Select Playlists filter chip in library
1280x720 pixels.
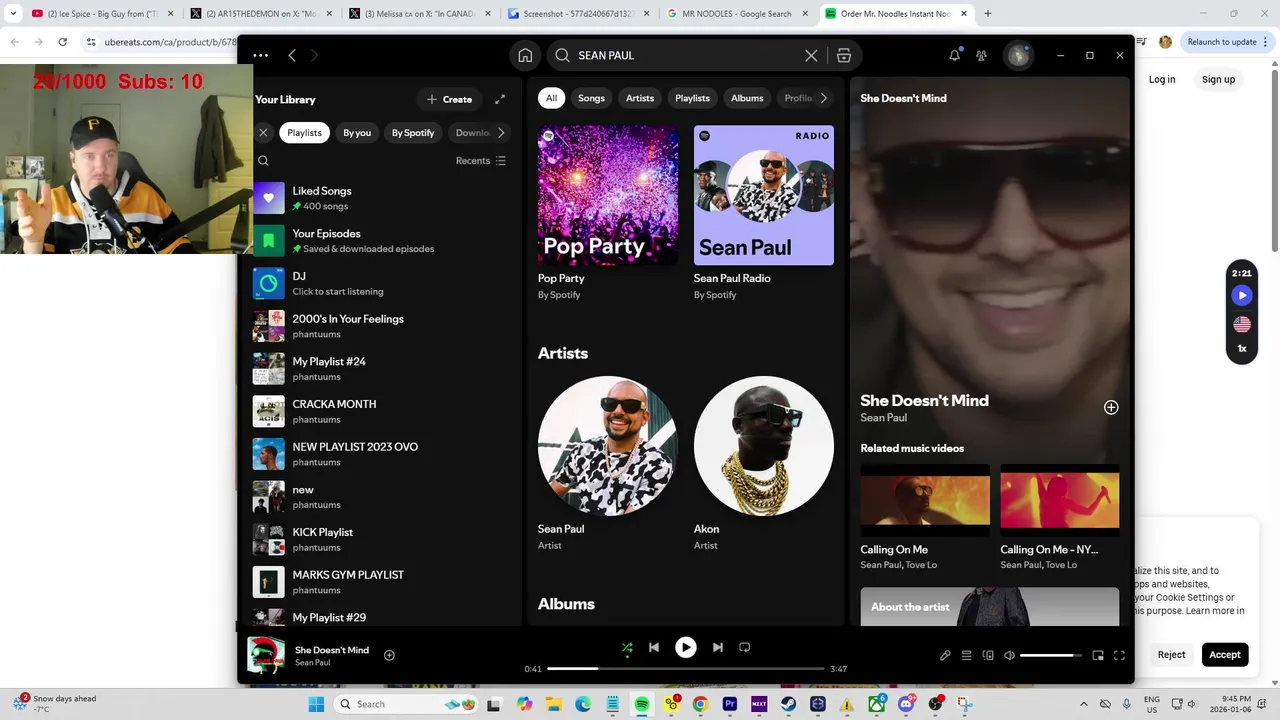coord(304,132)
